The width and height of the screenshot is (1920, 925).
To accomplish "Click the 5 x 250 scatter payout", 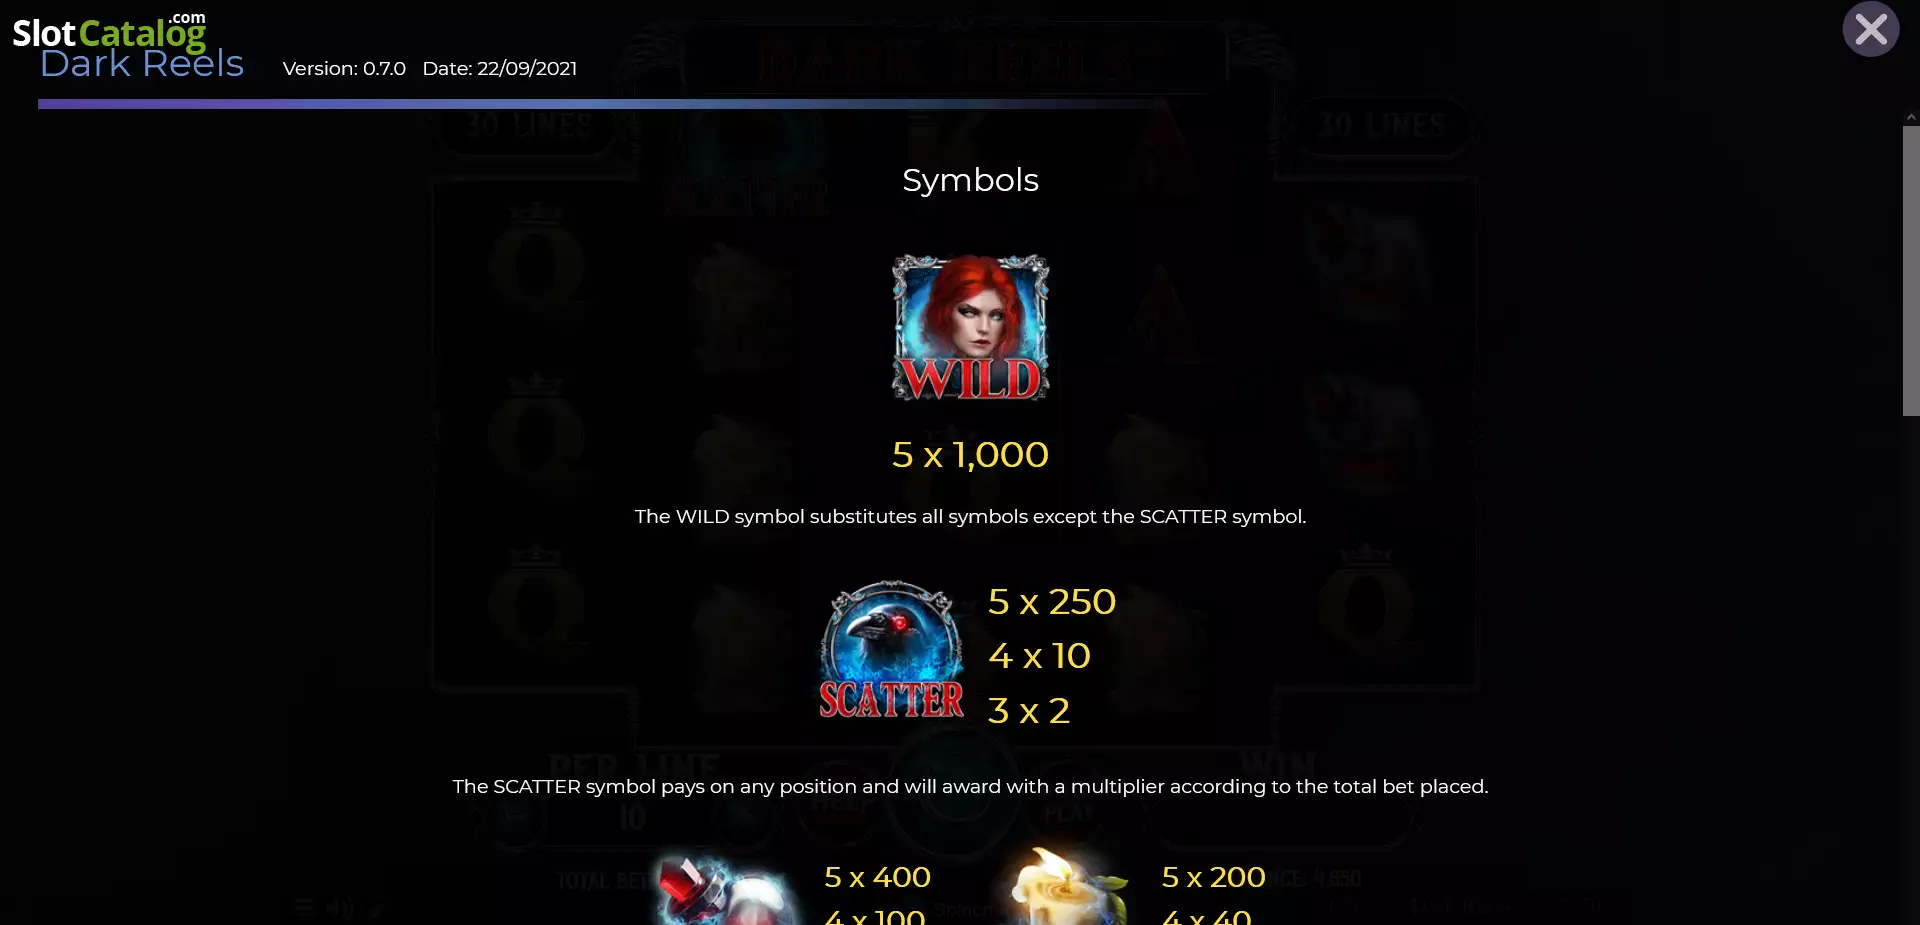I will [1052, 602].
